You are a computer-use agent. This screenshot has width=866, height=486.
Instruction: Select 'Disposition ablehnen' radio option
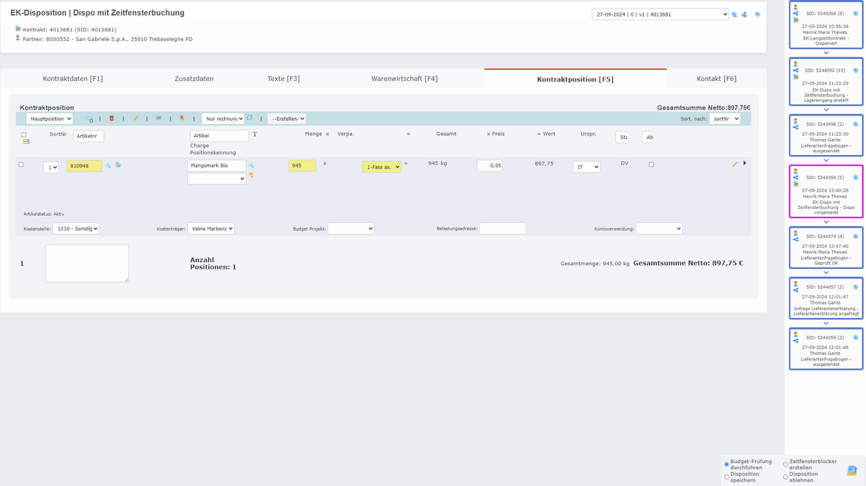786,477
